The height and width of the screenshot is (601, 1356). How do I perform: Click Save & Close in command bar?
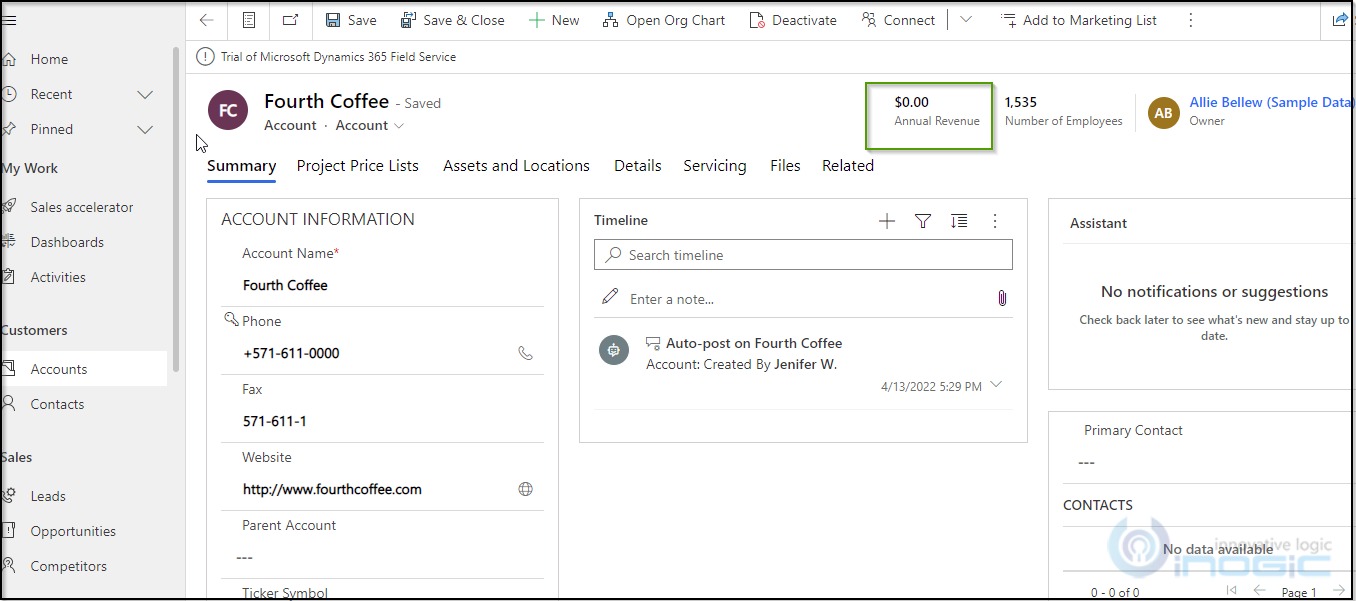453,20
